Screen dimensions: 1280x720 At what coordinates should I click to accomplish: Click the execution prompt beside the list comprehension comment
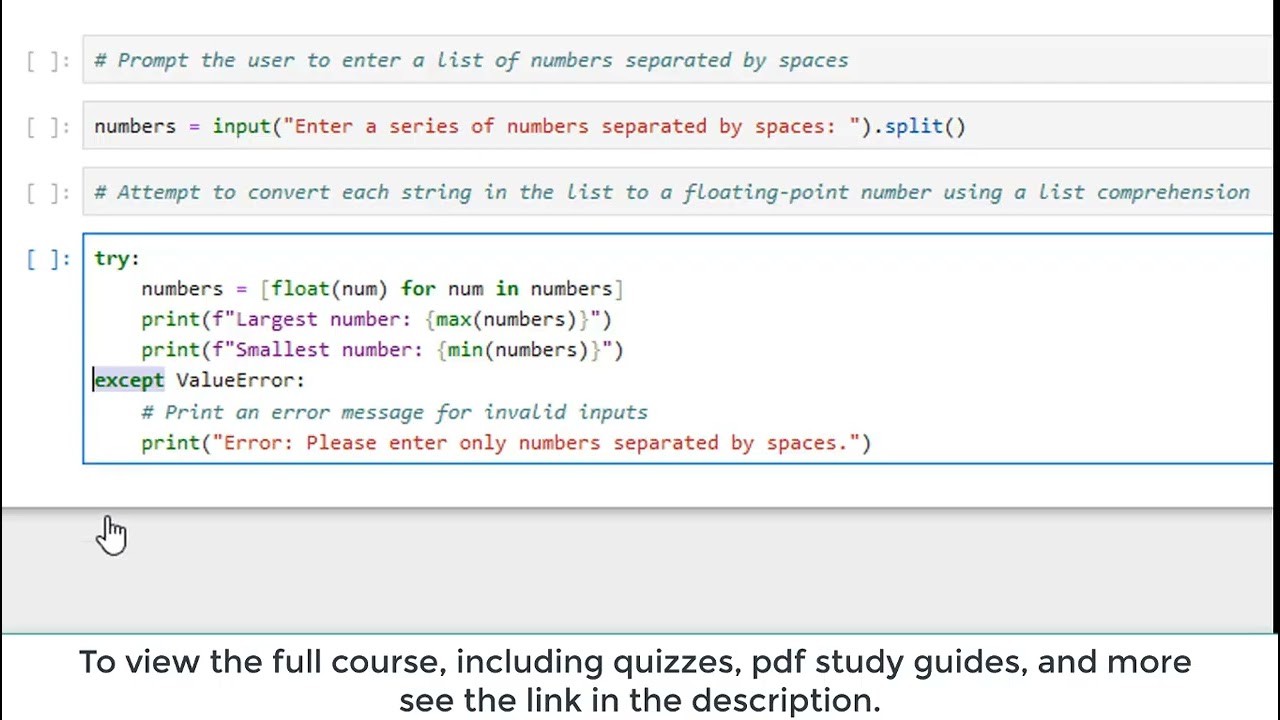tap(48, 193)
